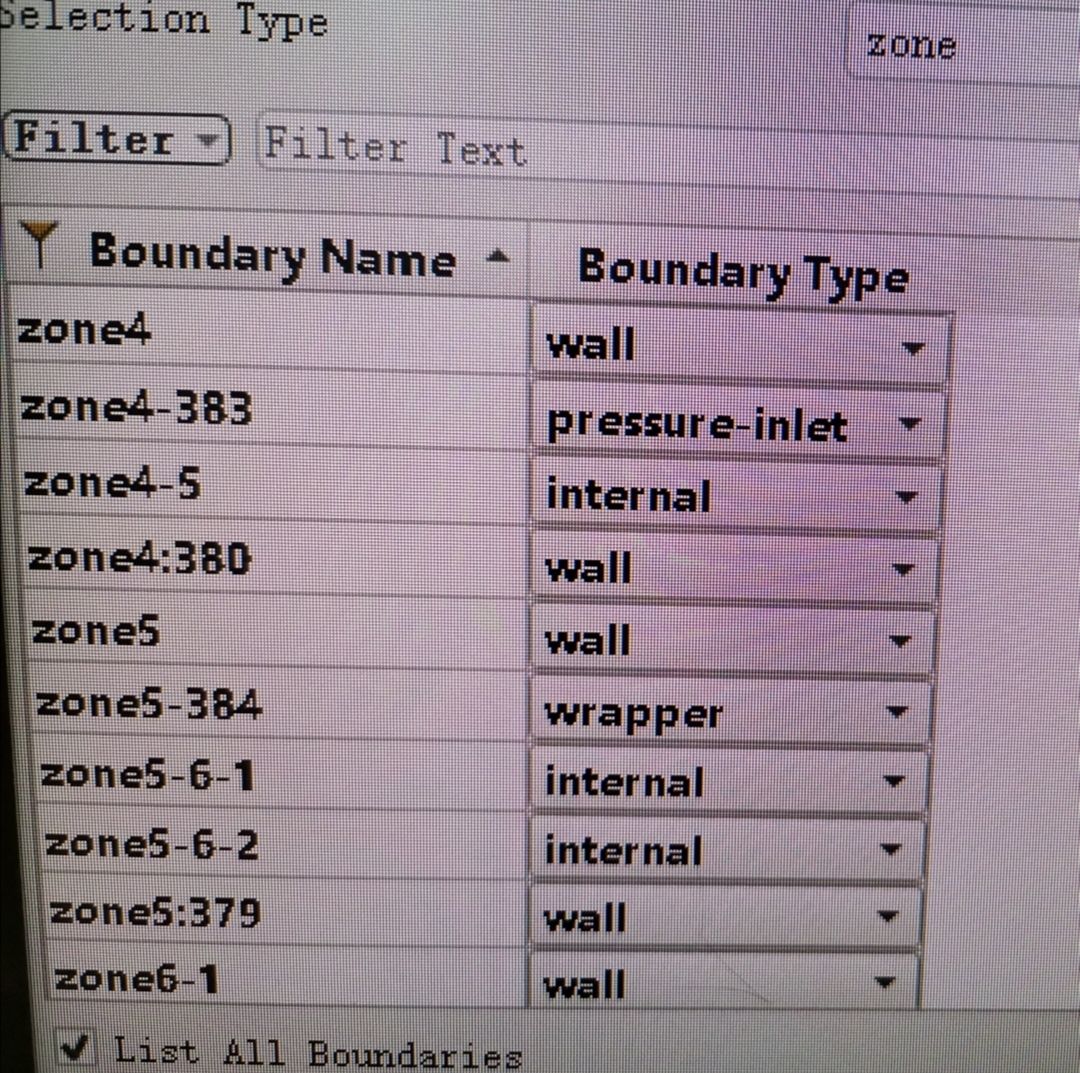Toggle the List All Boundaries checkbox

[x=74, y=1047]
